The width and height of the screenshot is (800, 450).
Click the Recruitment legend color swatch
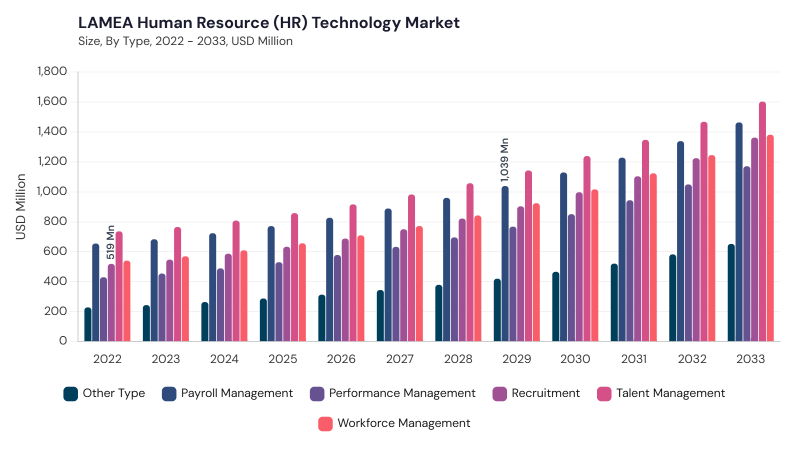tap(499, 394)
